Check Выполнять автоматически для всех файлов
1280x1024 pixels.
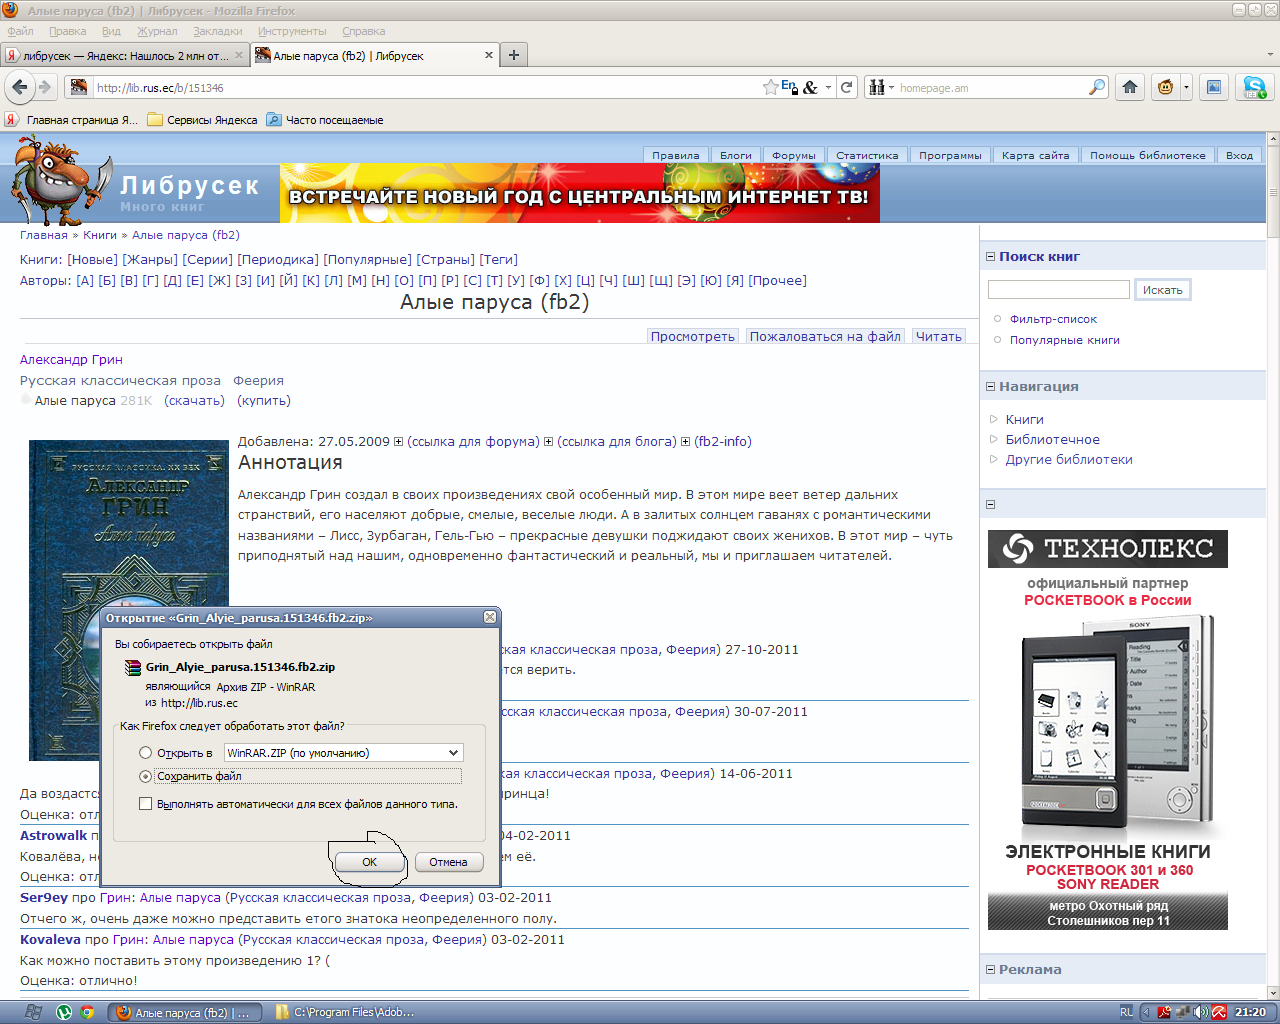(x=146, y=804)
